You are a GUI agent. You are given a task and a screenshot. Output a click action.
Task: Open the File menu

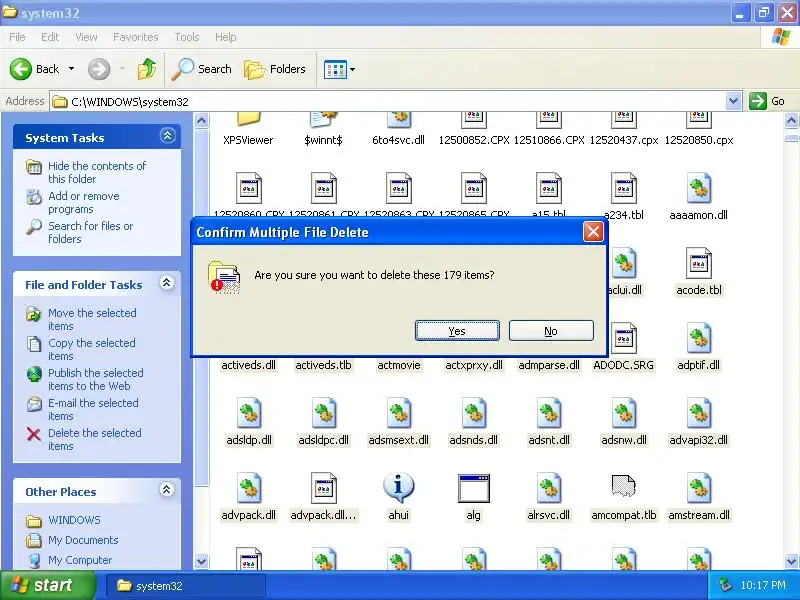pos(17,37)
